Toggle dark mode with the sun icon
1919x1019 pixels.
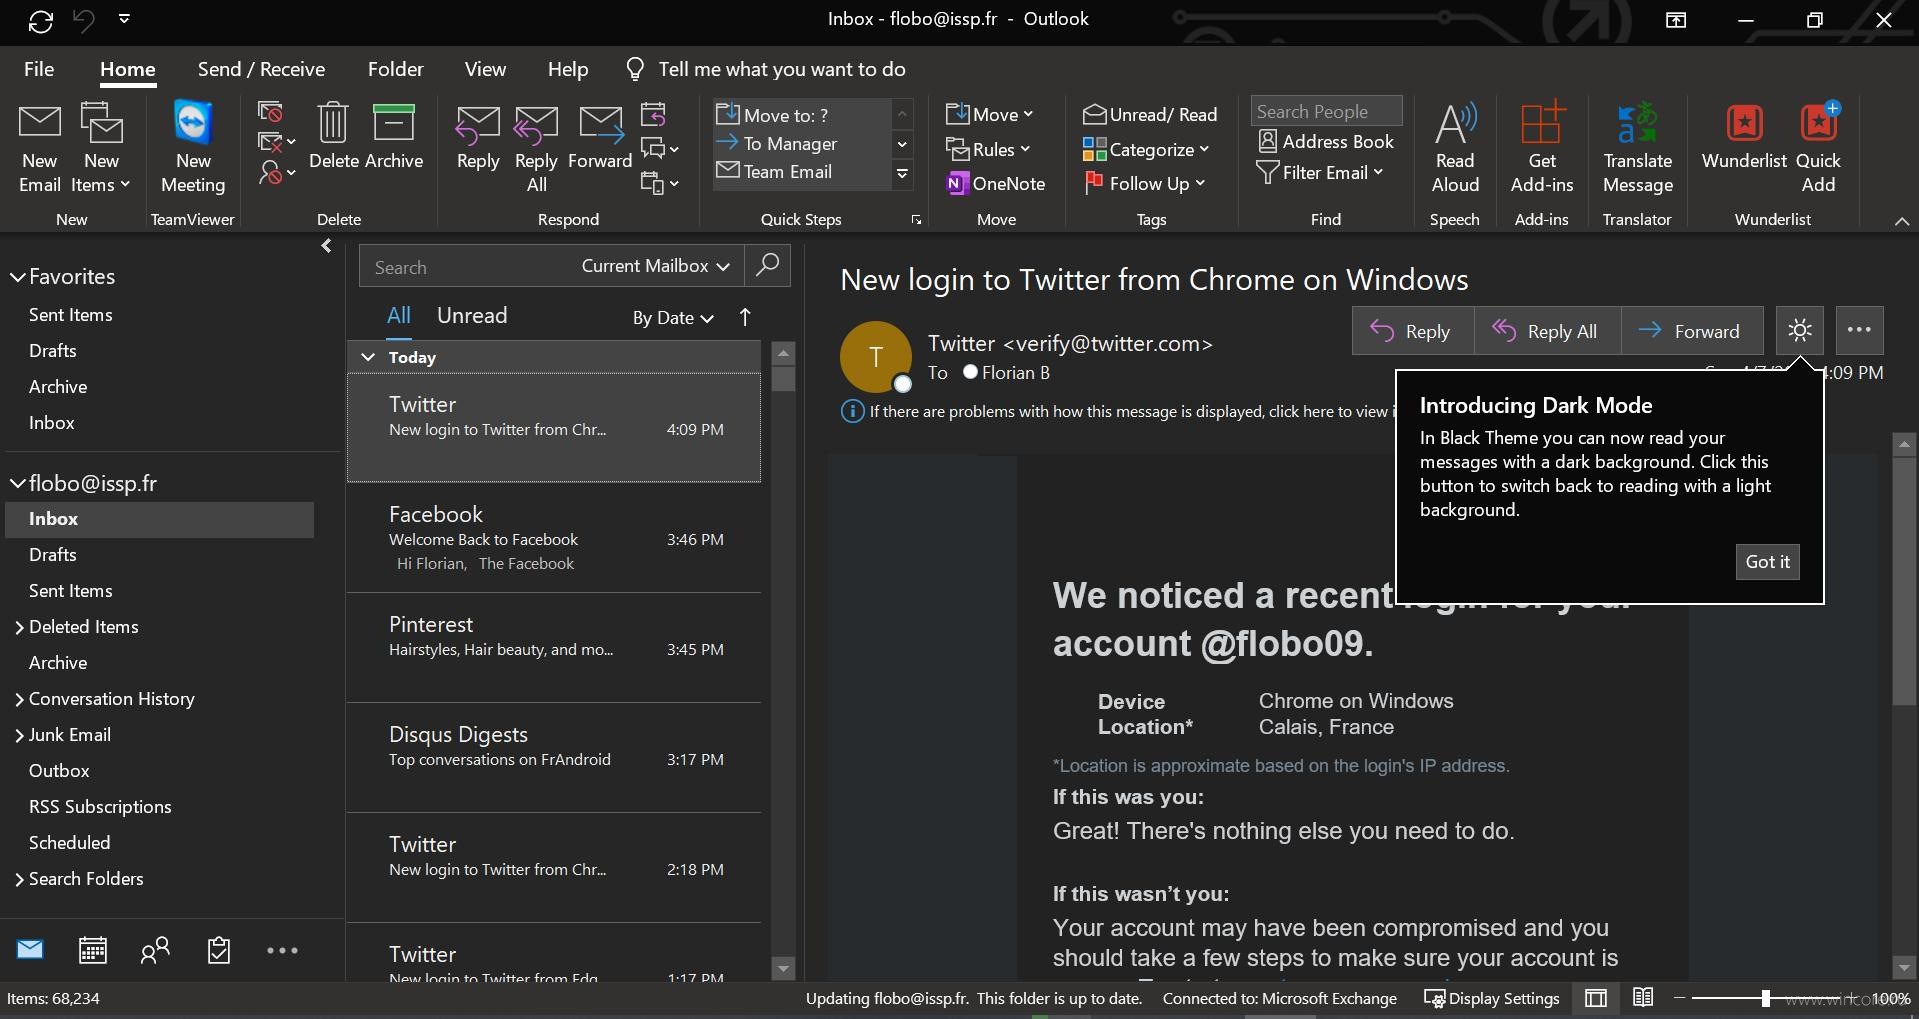click(1799, 330)
